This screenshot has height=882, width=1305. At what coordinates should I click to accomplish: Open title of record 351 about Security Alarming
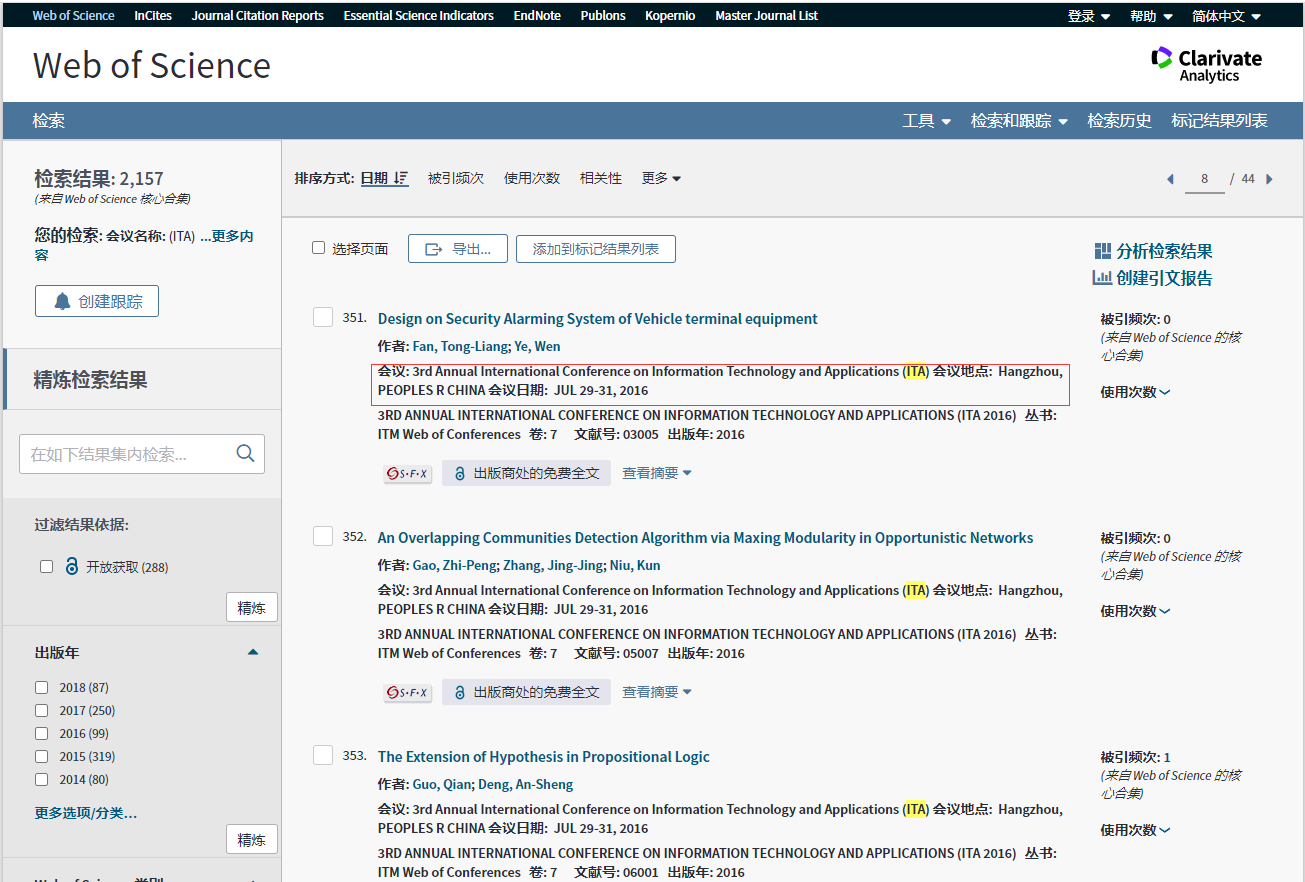[597, 319]
